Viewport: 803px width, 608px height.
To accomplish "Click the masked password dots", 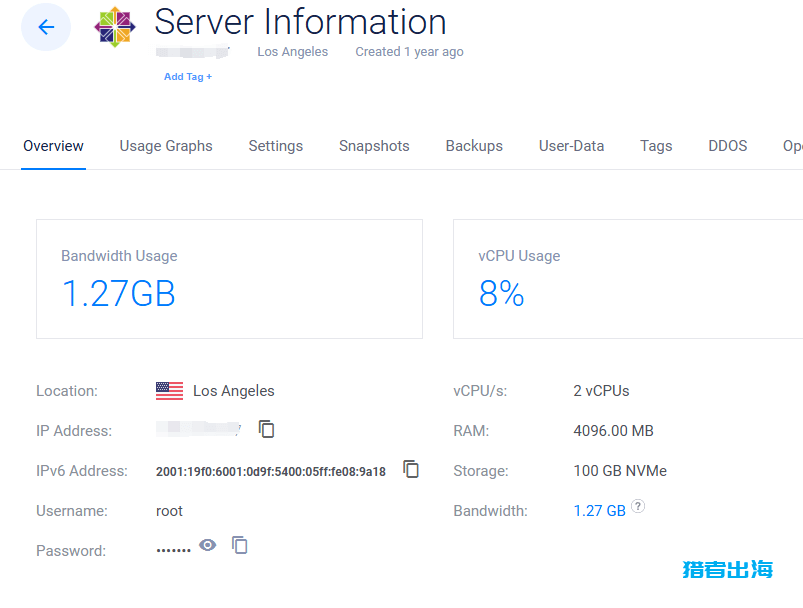I will 173,550.
